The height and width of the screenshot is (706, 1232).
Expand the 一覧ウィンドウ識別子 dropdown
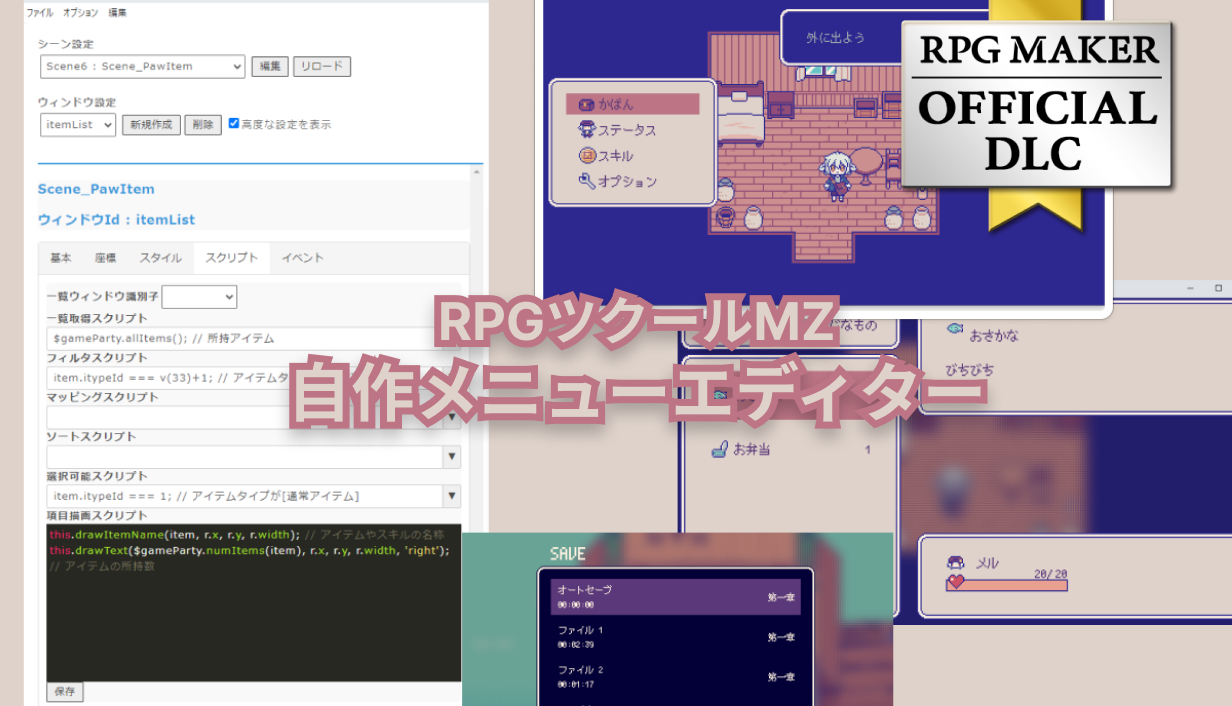pos(200,297)
